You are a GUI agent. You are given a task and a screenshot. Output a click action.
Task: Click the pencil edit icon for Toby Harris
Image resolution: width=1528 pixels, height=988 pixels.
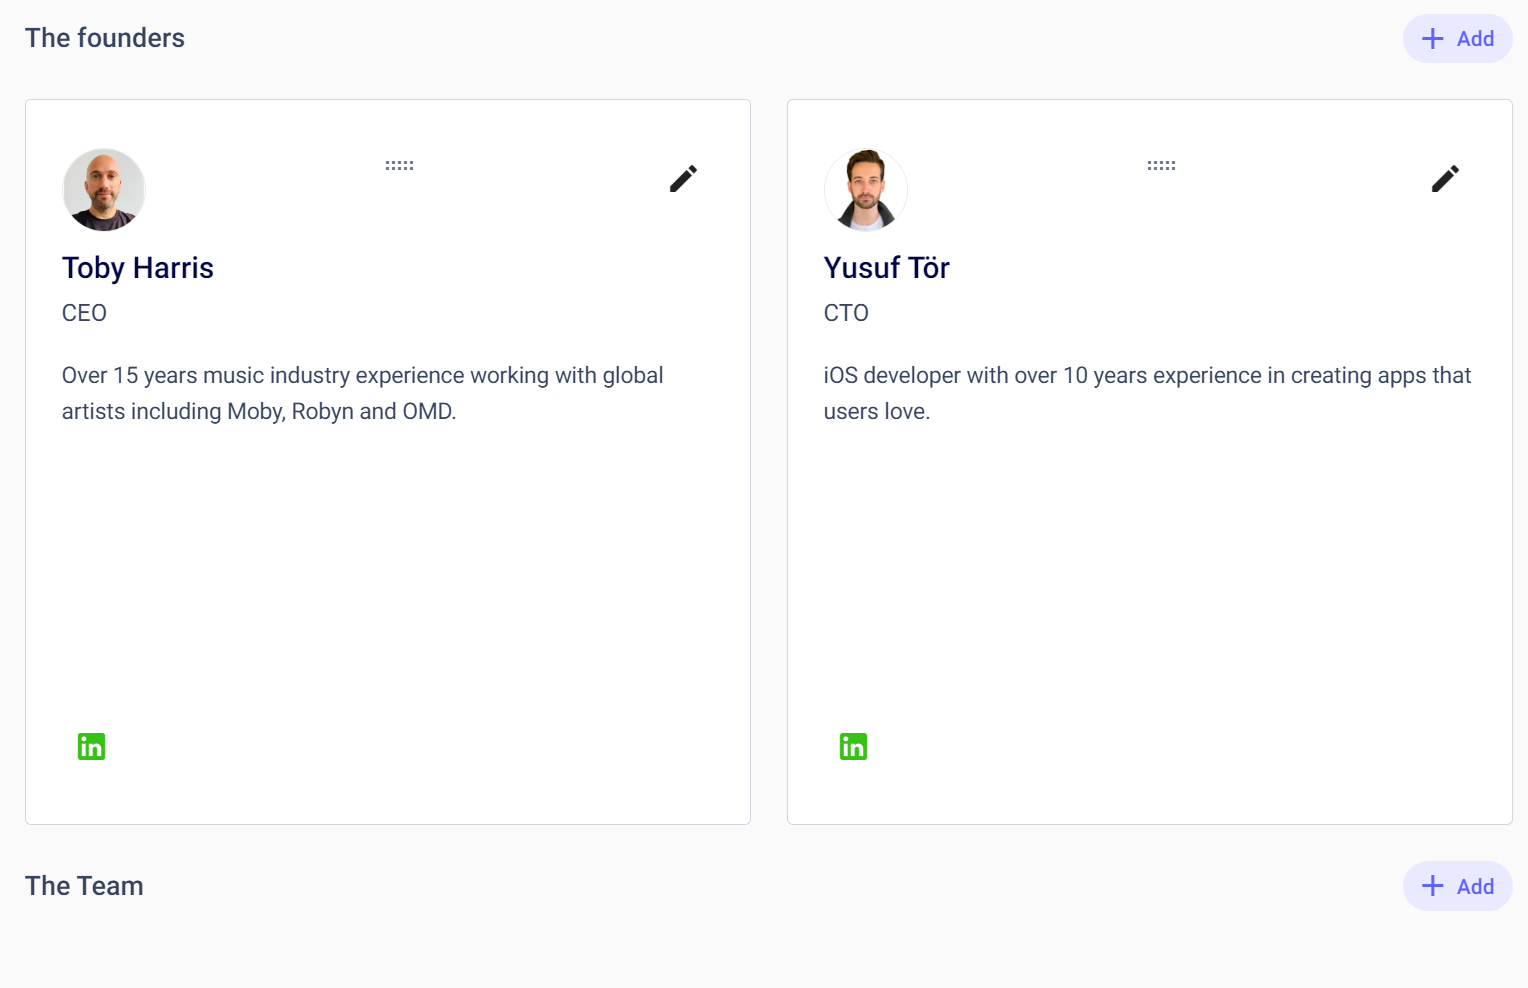tap(683, 179)
